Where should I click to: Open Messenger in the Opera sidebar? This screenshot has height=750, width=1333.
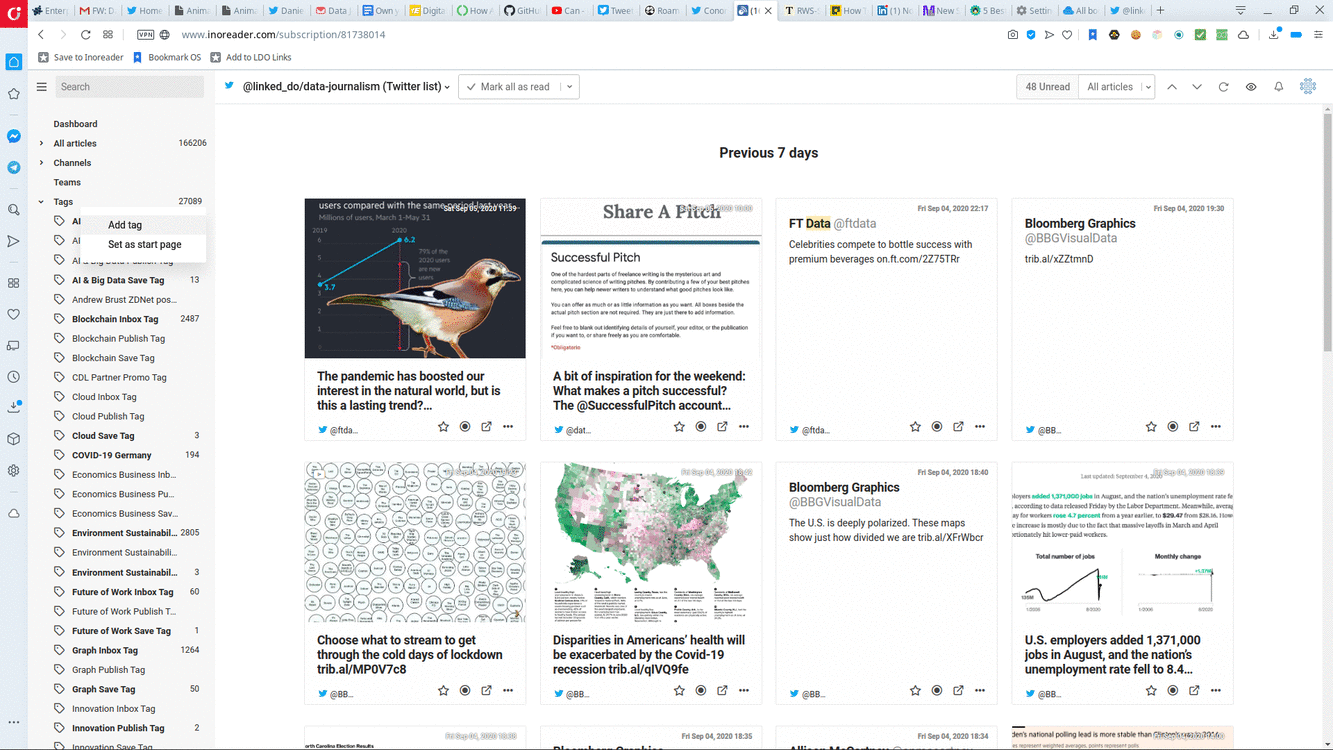coord(14,136)
